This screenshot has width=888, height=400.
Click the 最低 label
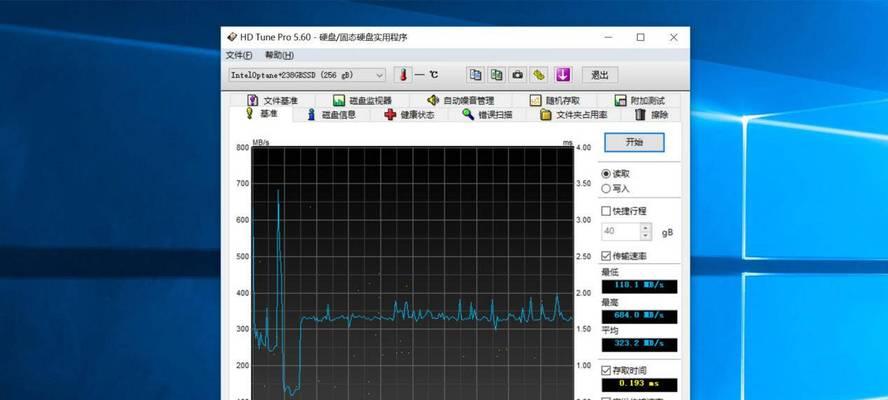pyautogui.click(x=610, y=273)
